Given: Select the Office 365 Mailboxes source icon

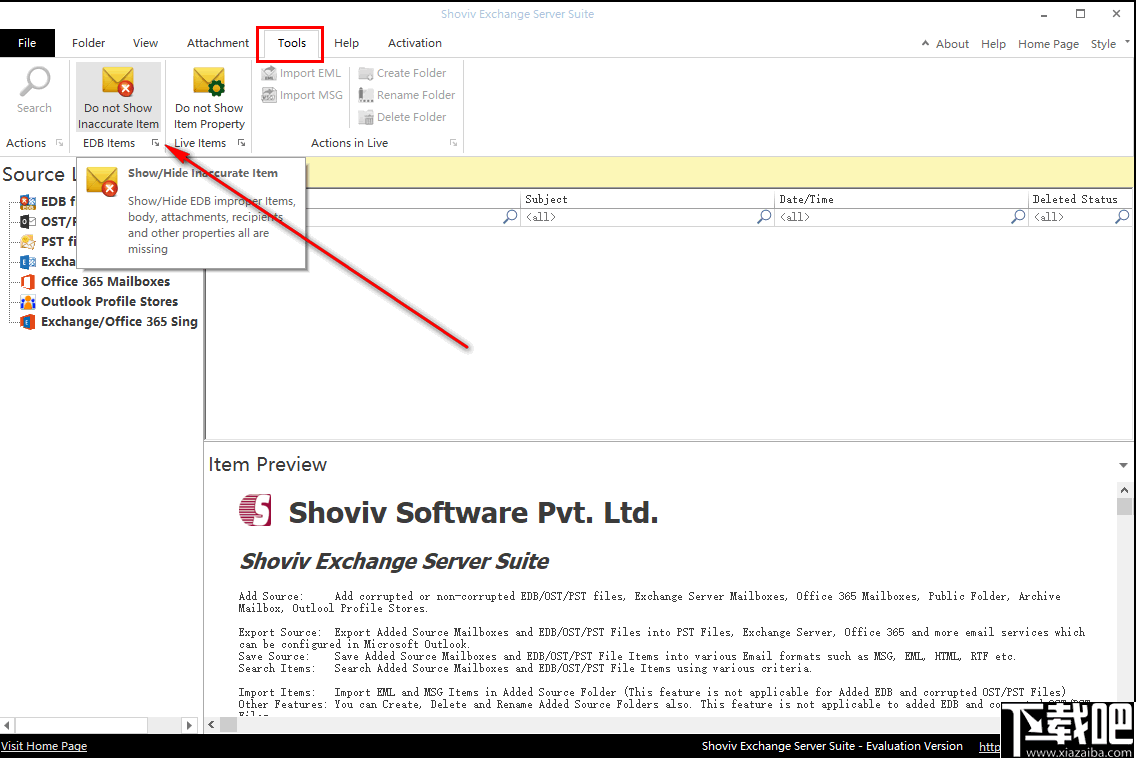Looking at the screenshot, I should click(27, 281).
